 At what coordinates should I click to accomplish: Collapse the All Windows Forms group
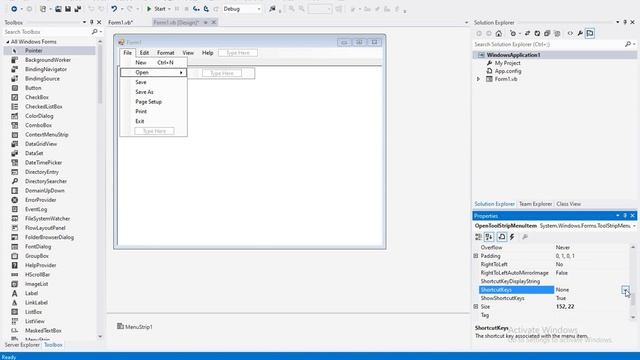coord(7,42)
